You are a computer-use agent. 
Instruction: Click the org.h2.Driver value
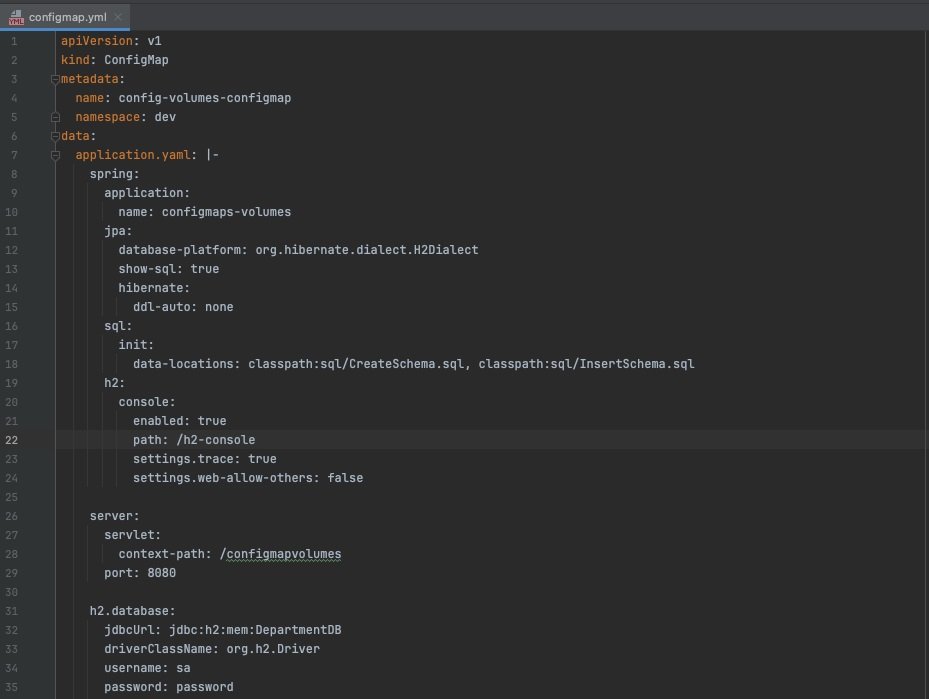pyautogui.click(x=273, y=649)
